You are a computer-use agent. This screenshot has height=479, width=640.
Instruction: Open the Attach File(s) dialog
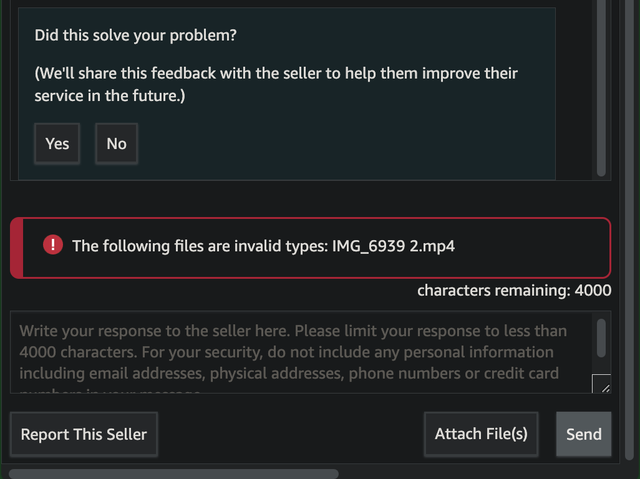(x=481, y=434)
